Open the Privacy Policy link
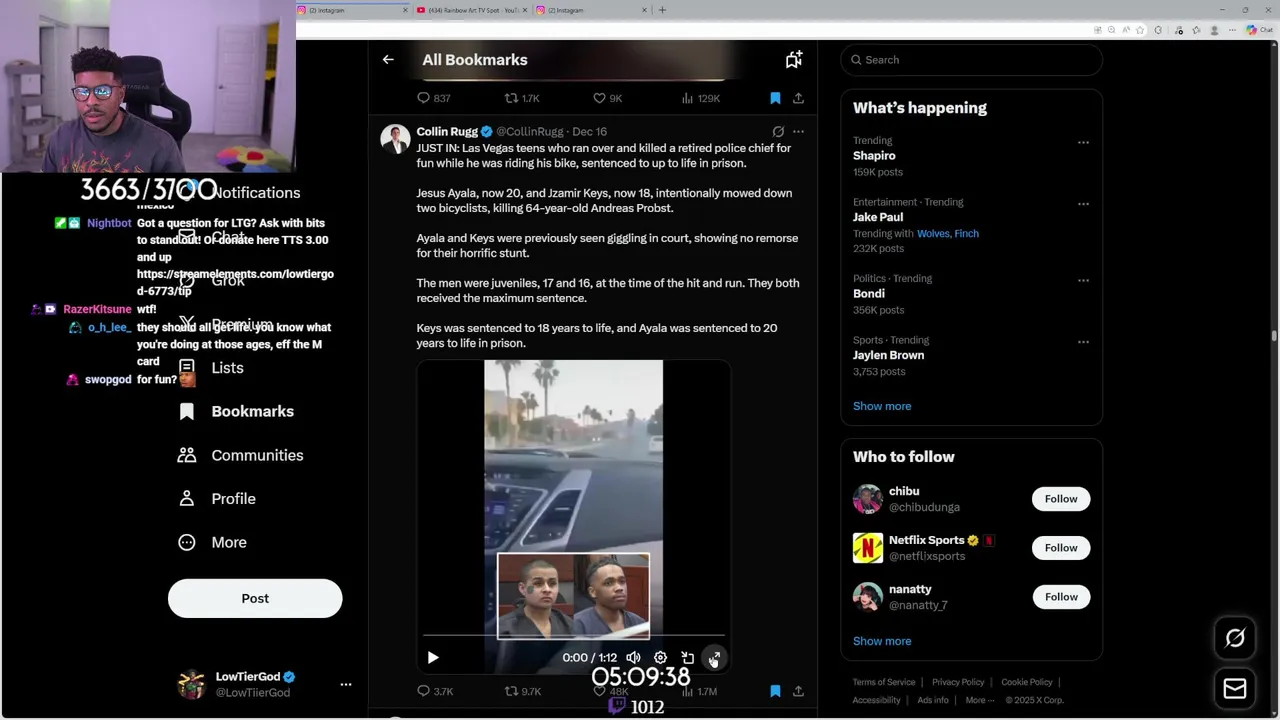This screenshot has height=720, width=1280. point(958,682)
